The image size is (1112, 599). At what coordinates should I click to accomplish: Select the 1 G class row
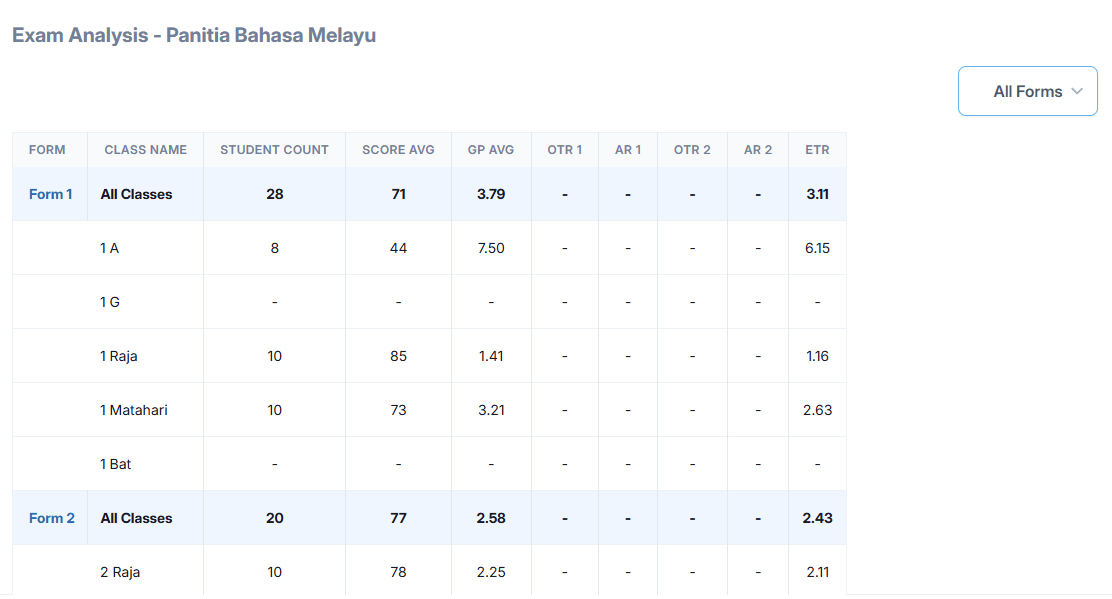pos(110,302)
